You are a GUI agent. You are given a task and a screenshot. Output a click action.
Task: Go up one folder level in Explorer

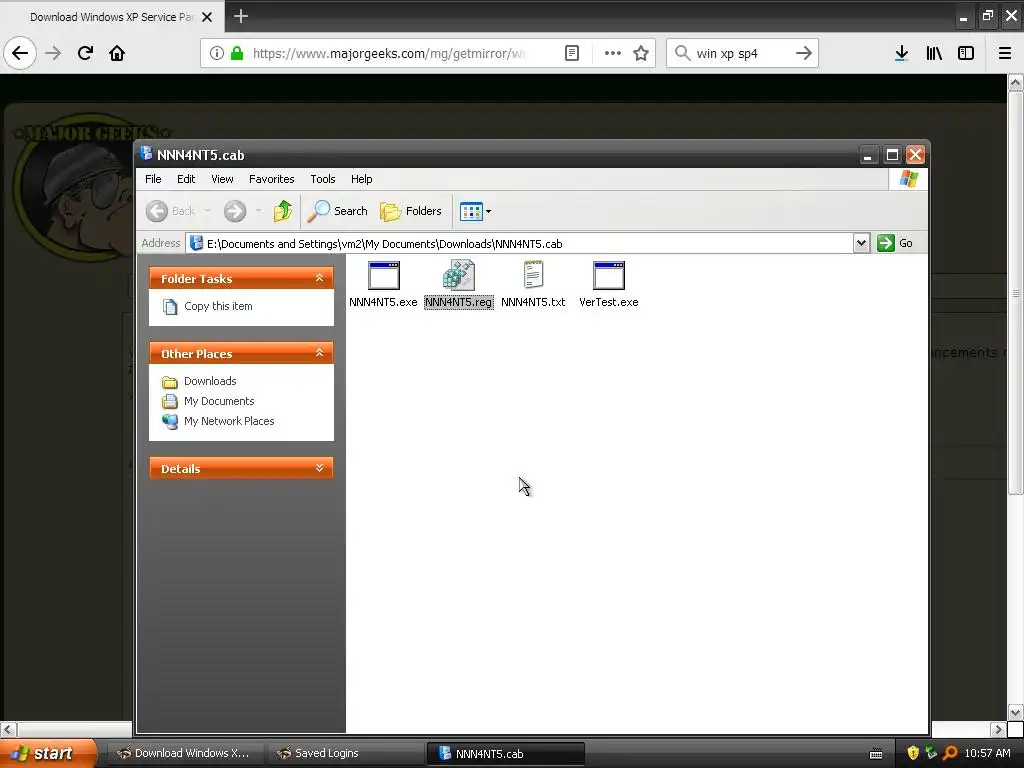pos(283,211)
